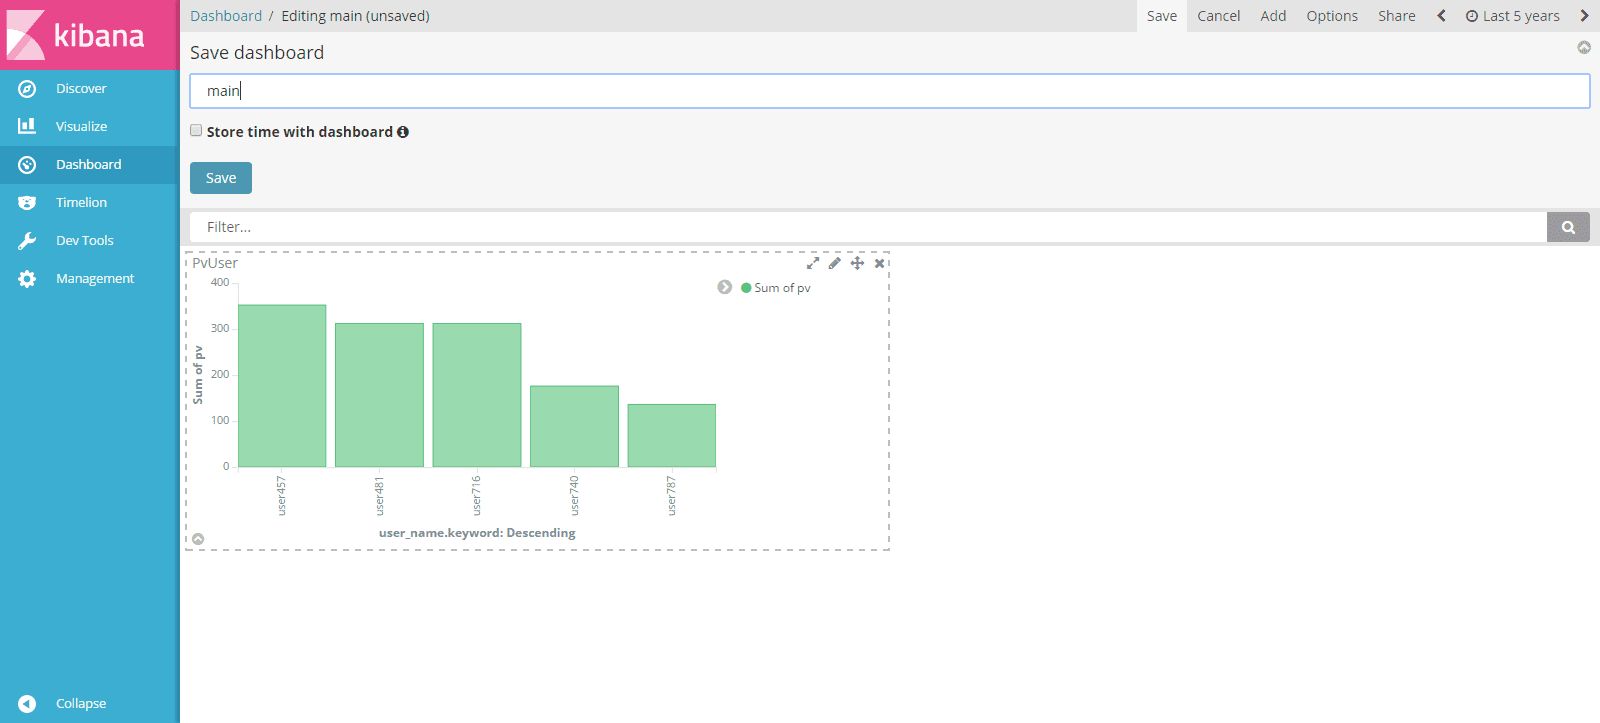This screenshot has width=1600, height=723.
Task: Open Visualize via bar chart icon
Action: coord(27,126)
